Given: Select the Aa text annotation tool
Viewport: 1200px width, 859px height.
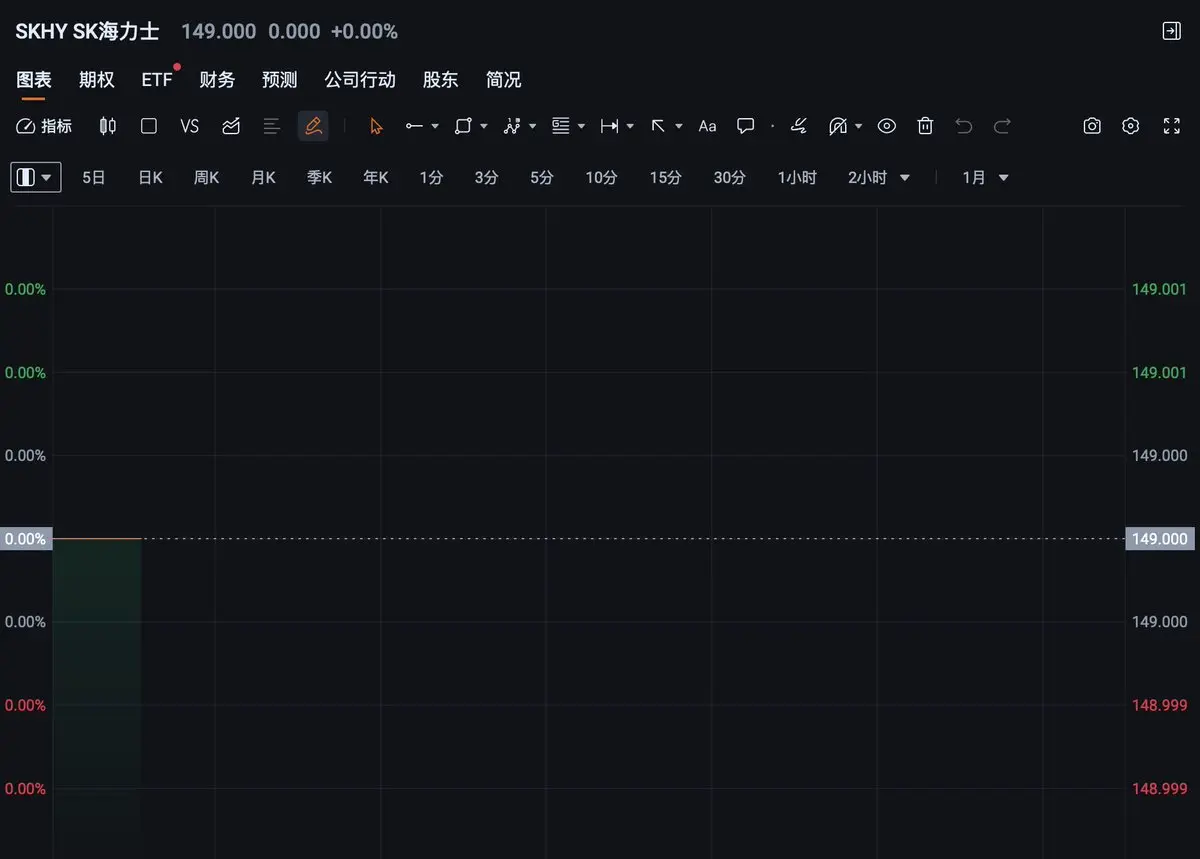Looking at the screenshot, I should [708, 126].
